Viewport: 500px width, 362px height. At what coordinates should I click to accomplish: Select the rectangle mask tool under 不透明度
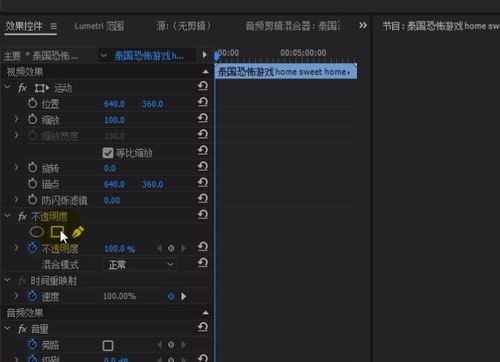click(x=57, y=232)
